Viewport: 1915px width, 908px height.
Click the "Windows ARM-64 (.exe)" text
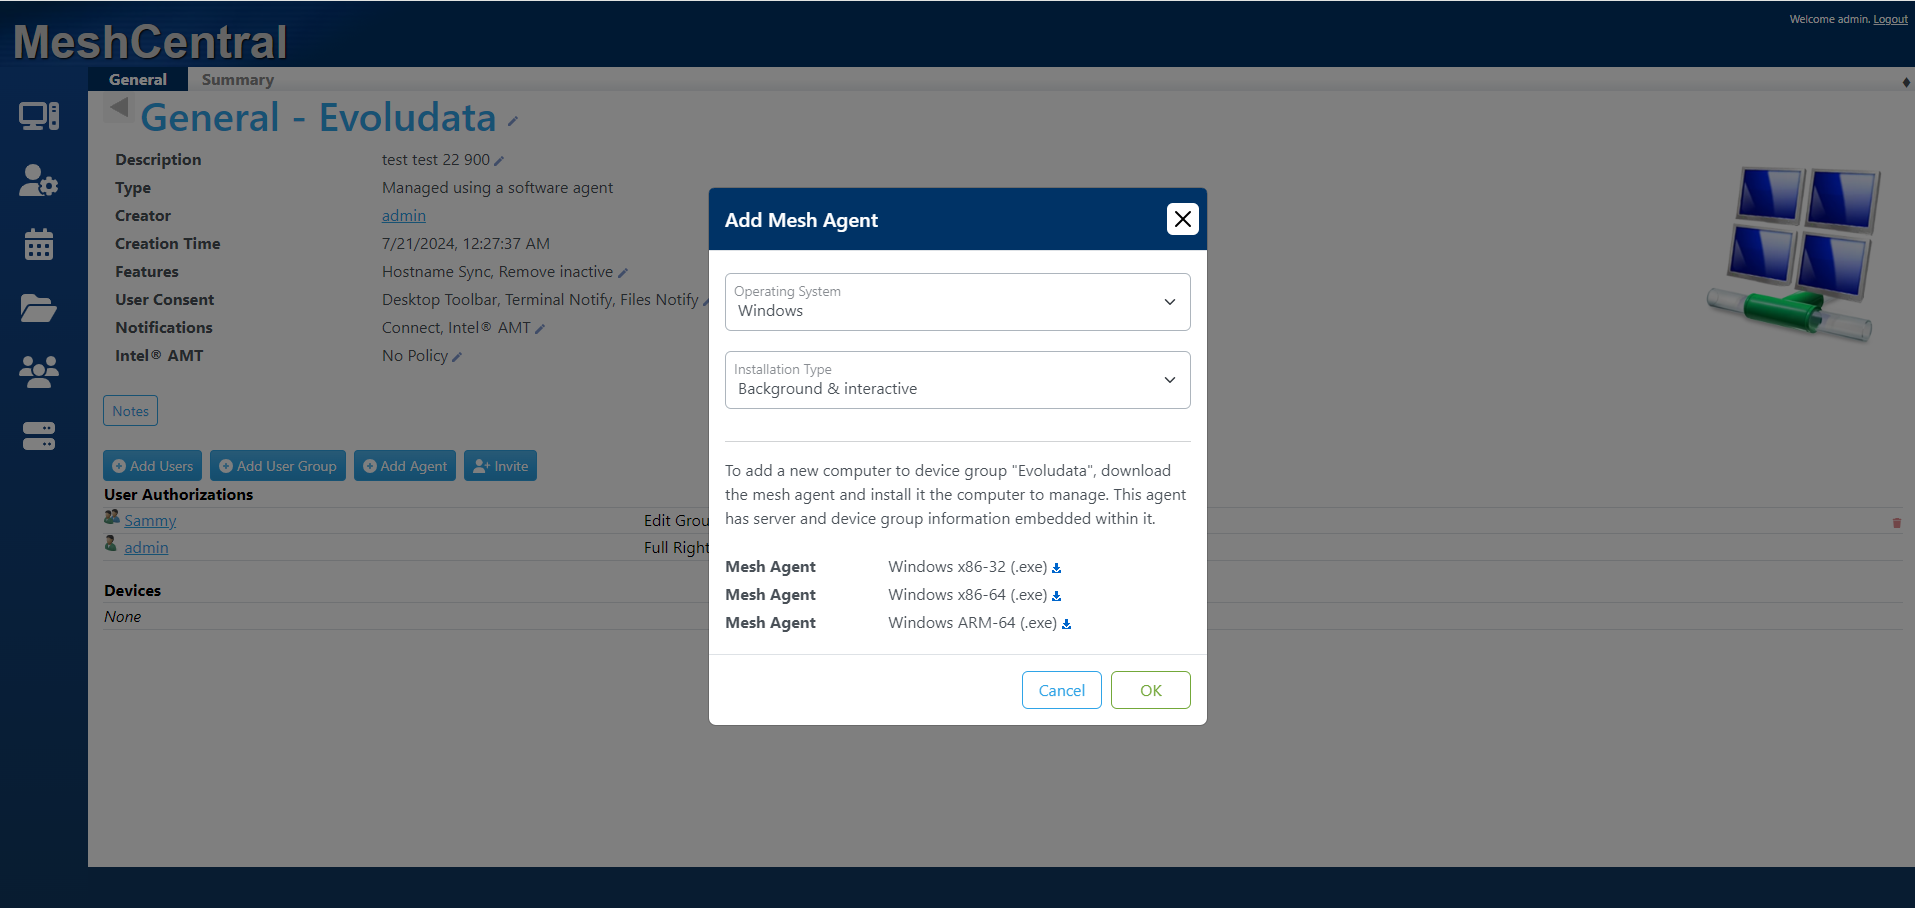pyautogui.click(x=973, y=623)
